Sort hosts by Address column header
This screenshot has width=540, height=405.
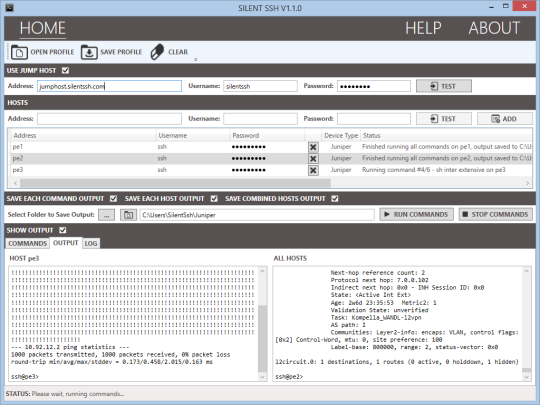(83, 136)
